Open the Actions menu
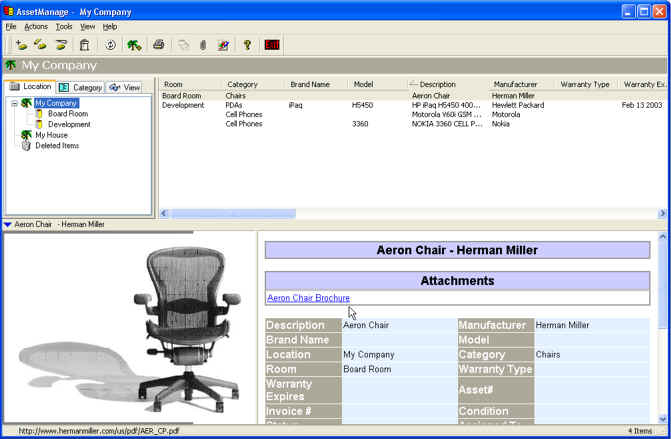Screen dimensions: 671x439 click(36, 27)
